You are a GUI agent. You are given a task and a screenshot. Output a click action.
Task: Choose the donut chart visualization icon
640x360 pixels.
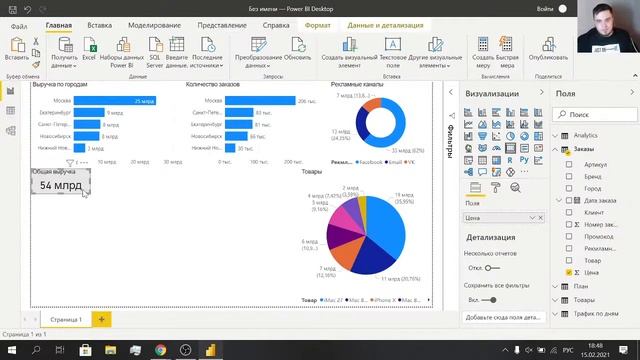coord(524,136)
